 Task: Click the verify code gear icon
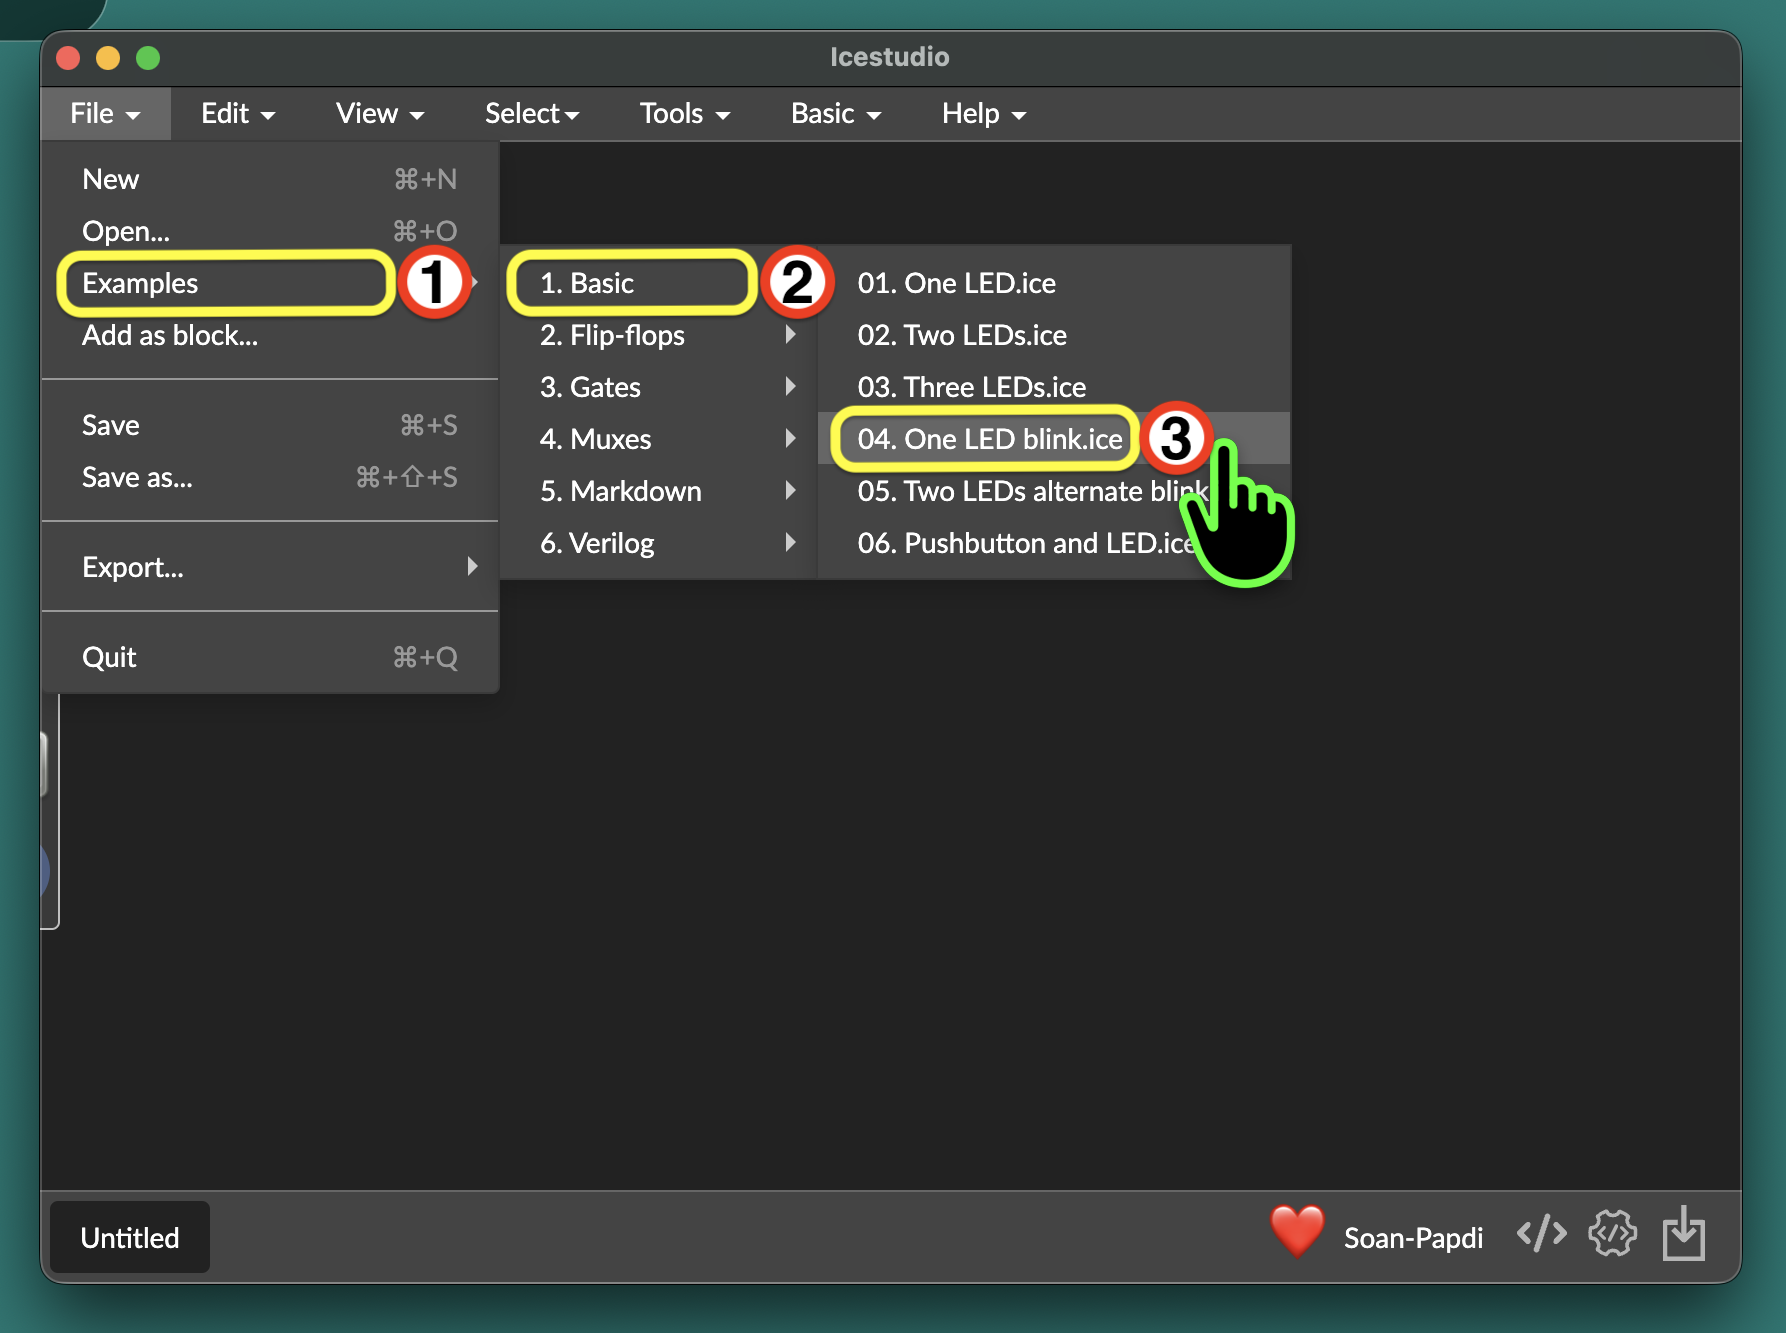1612,1234
